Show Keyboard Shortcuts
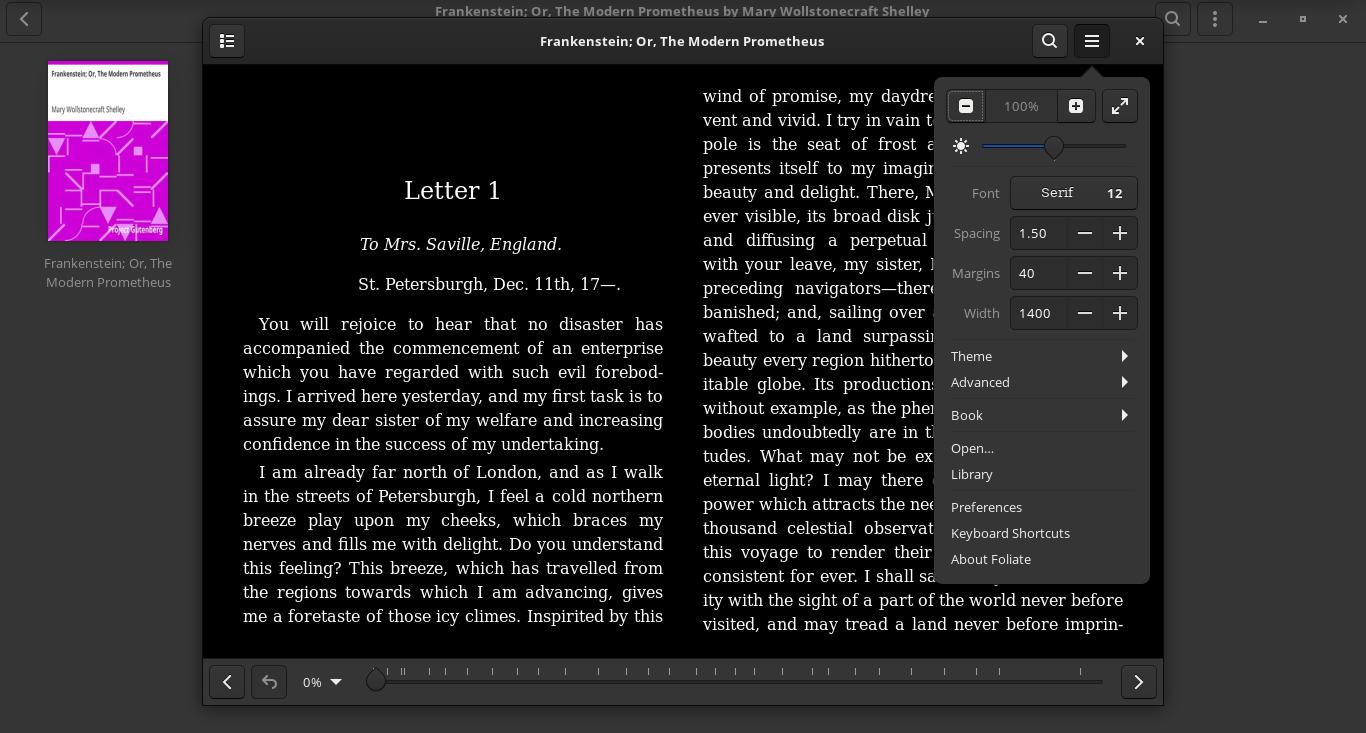This screenshot has width=1366, height=733. 1041,533
